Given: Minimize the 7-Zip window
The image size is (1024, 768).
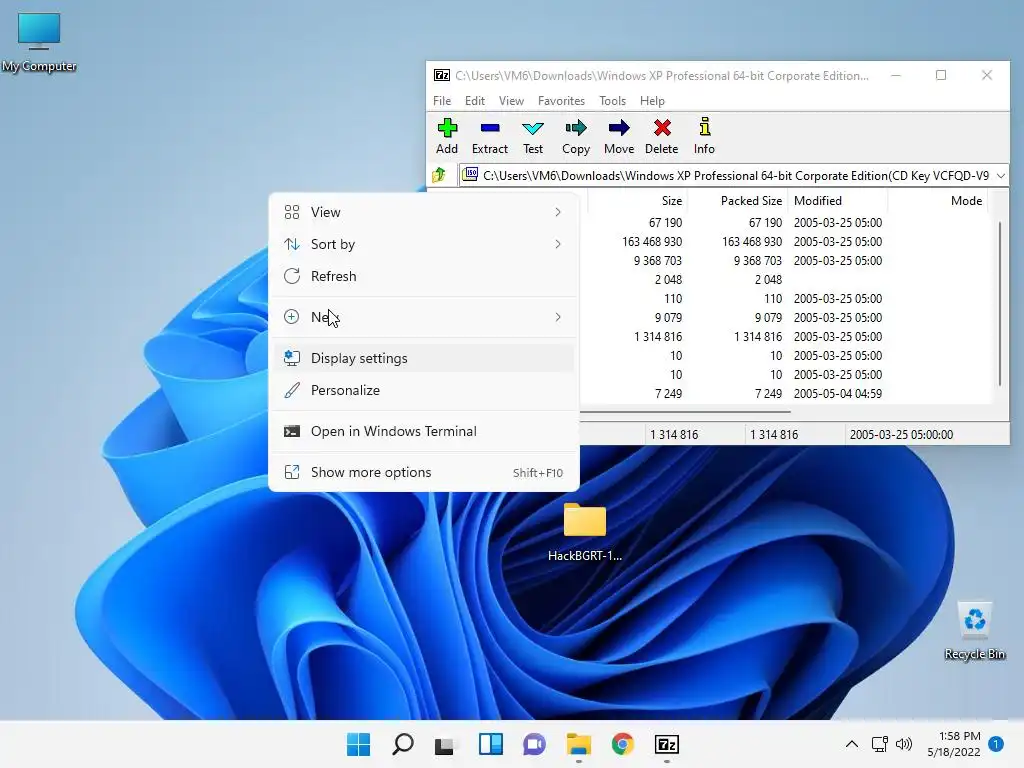Looking at the screenshot, I should pos(896,75).
